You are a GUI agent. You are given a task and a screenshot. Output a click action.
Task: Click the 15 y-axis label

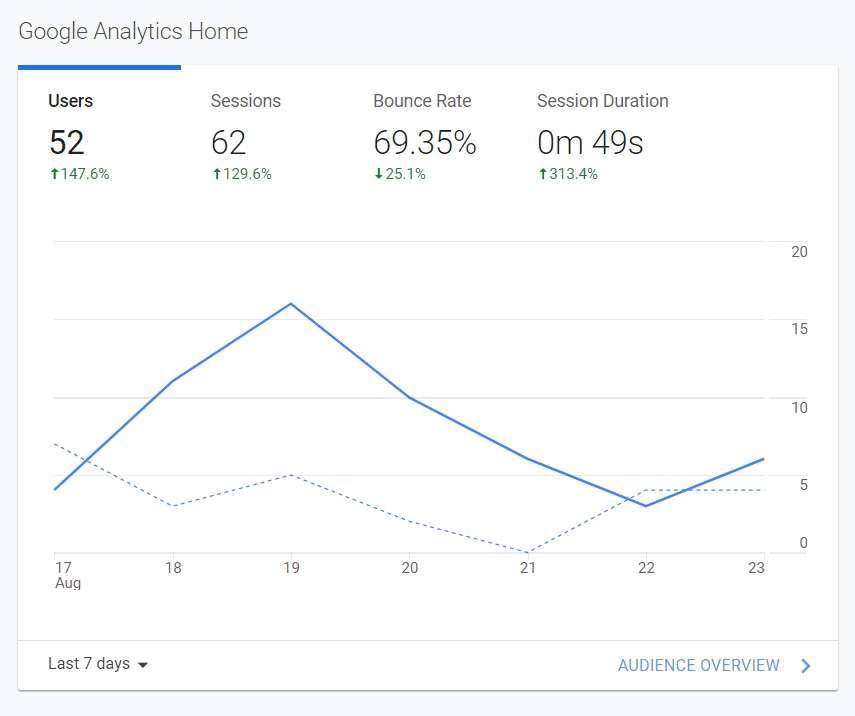point(799,329)
